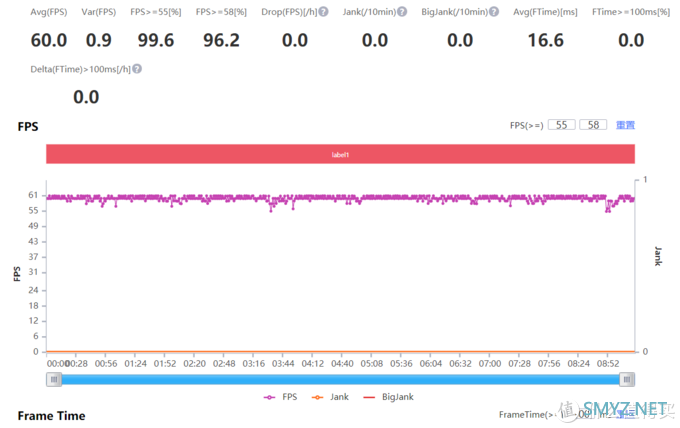The height and width of the screenshot is (428, 680).
Task: Grab the right handle of the time range slider
Action: [x=627, y=380]
